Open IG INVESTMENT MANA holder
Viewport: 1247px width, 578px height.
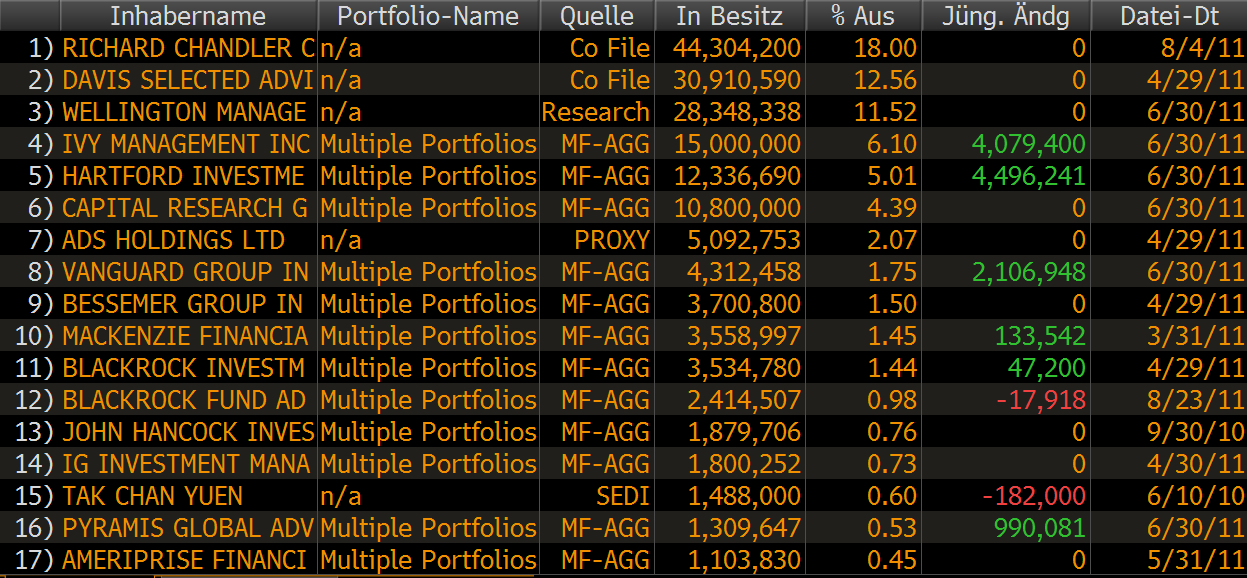[186, 464]
